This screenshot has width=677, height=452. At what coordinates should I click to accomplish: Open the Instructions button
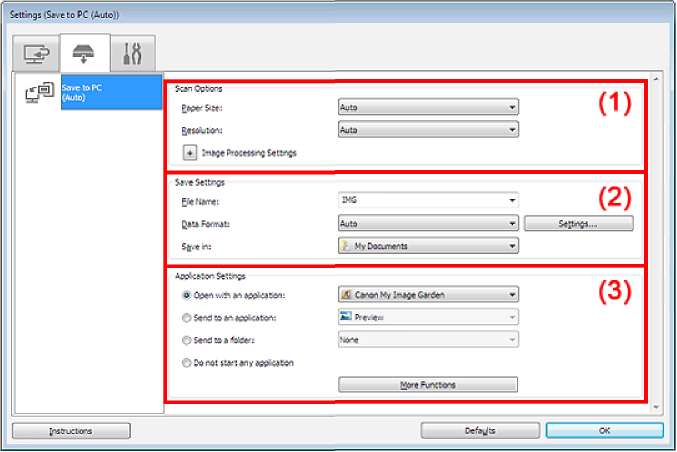click(71, 431)
